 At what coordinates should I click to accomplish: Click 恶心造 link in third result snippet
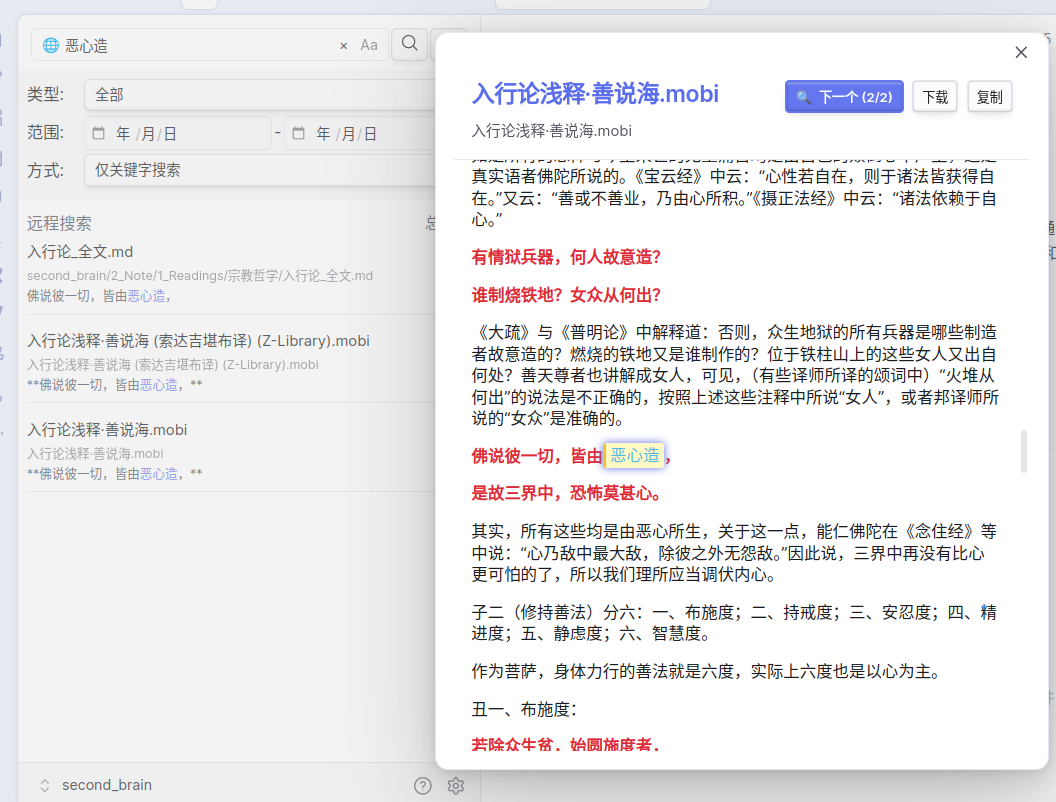159,473
